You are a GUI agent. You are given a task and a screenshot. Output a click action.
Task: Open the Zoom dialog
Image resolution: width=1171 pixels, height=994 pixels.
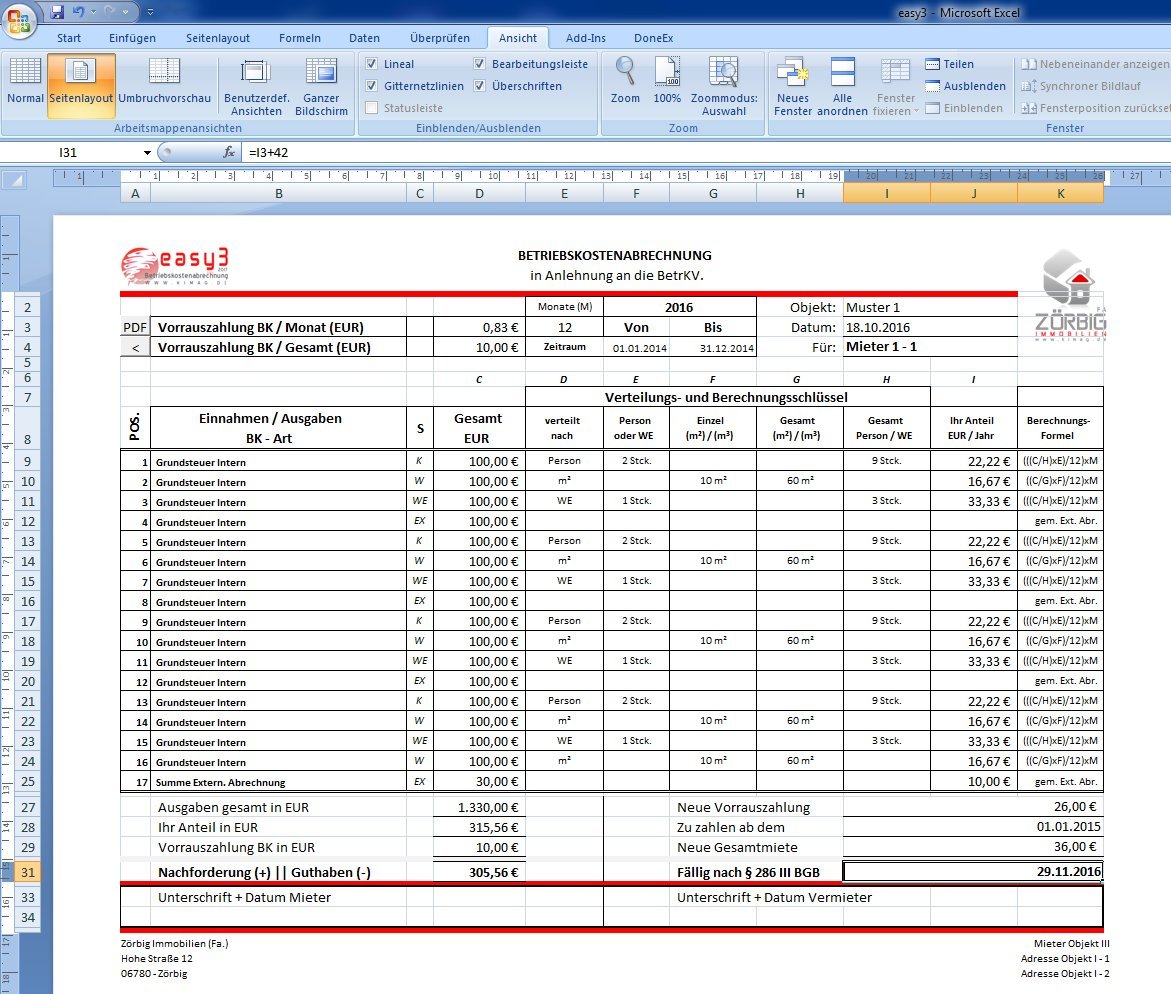click(625, 81)
